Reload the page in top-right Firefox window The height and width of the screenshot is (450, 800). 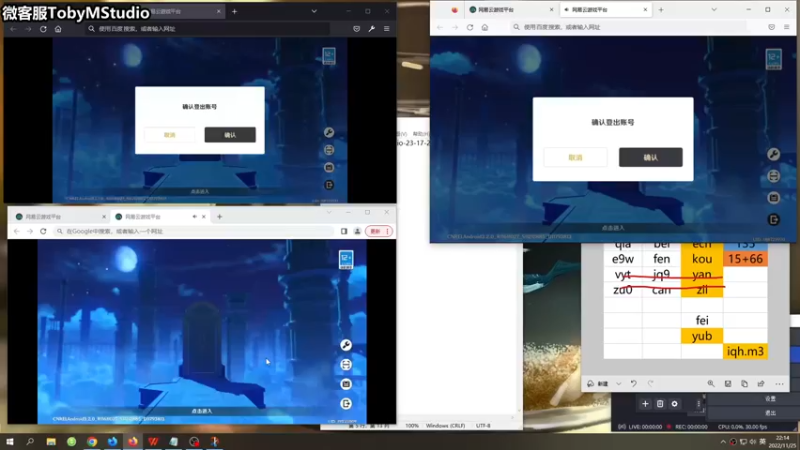click(470, 27)
